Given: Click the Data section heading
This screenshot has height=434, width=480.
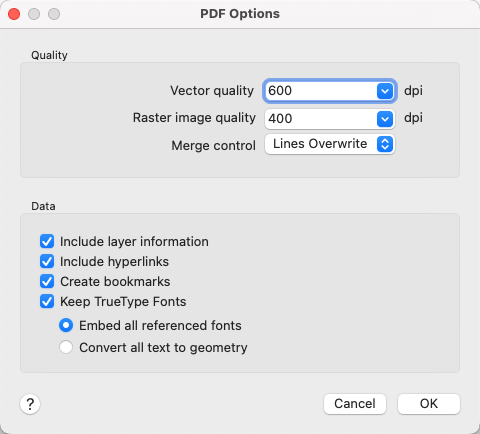Looking at the screenshot, I should [x=43, y=206].
